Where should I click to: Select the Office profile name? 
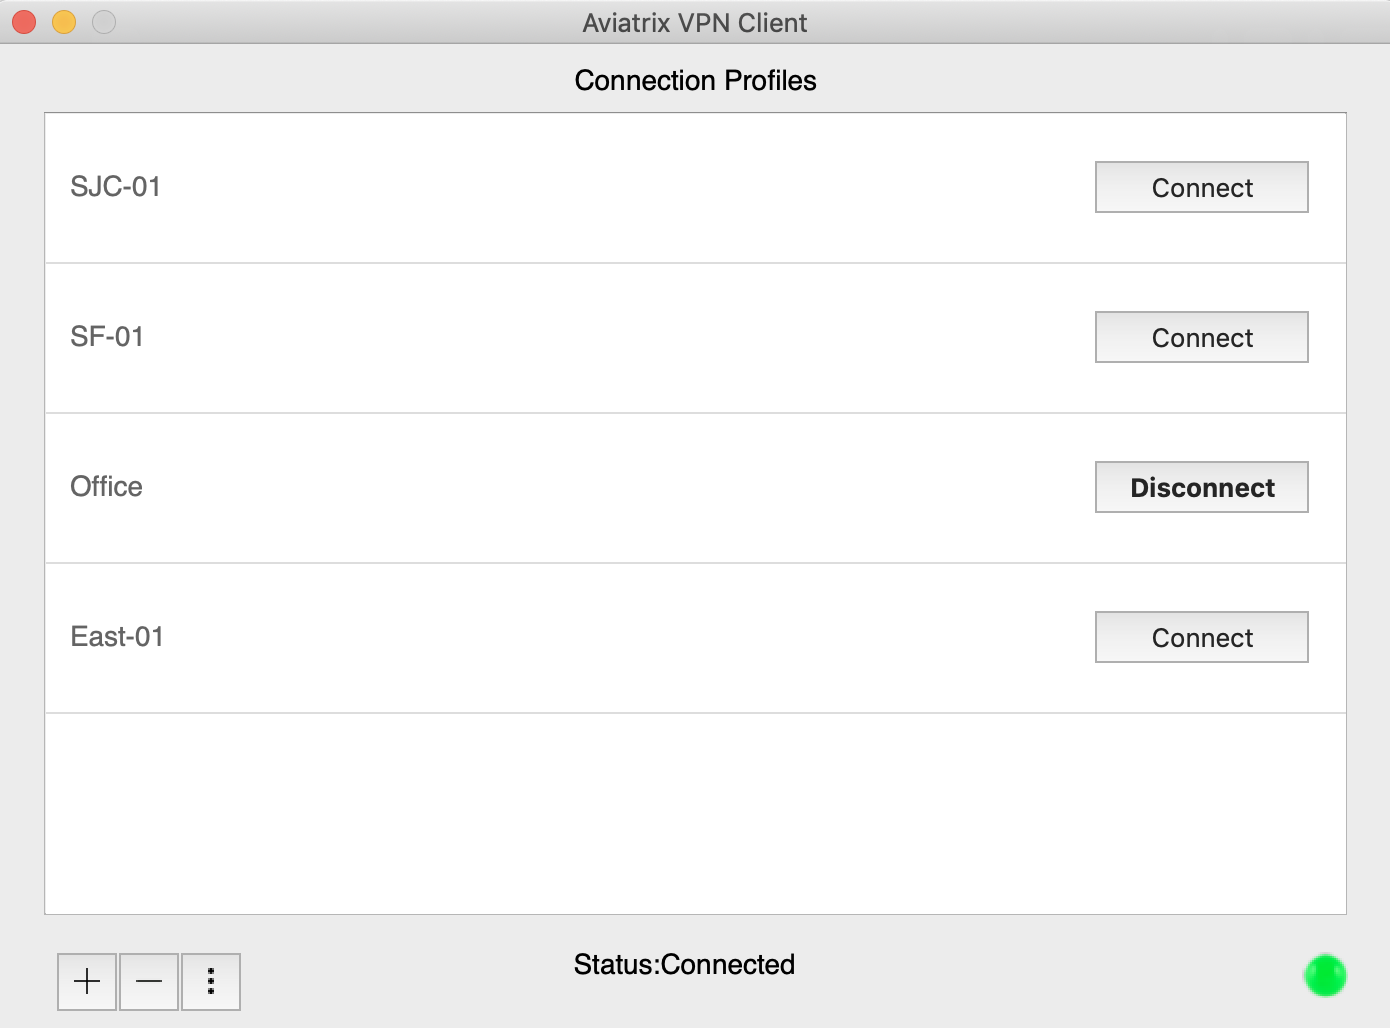coord(106,487)
